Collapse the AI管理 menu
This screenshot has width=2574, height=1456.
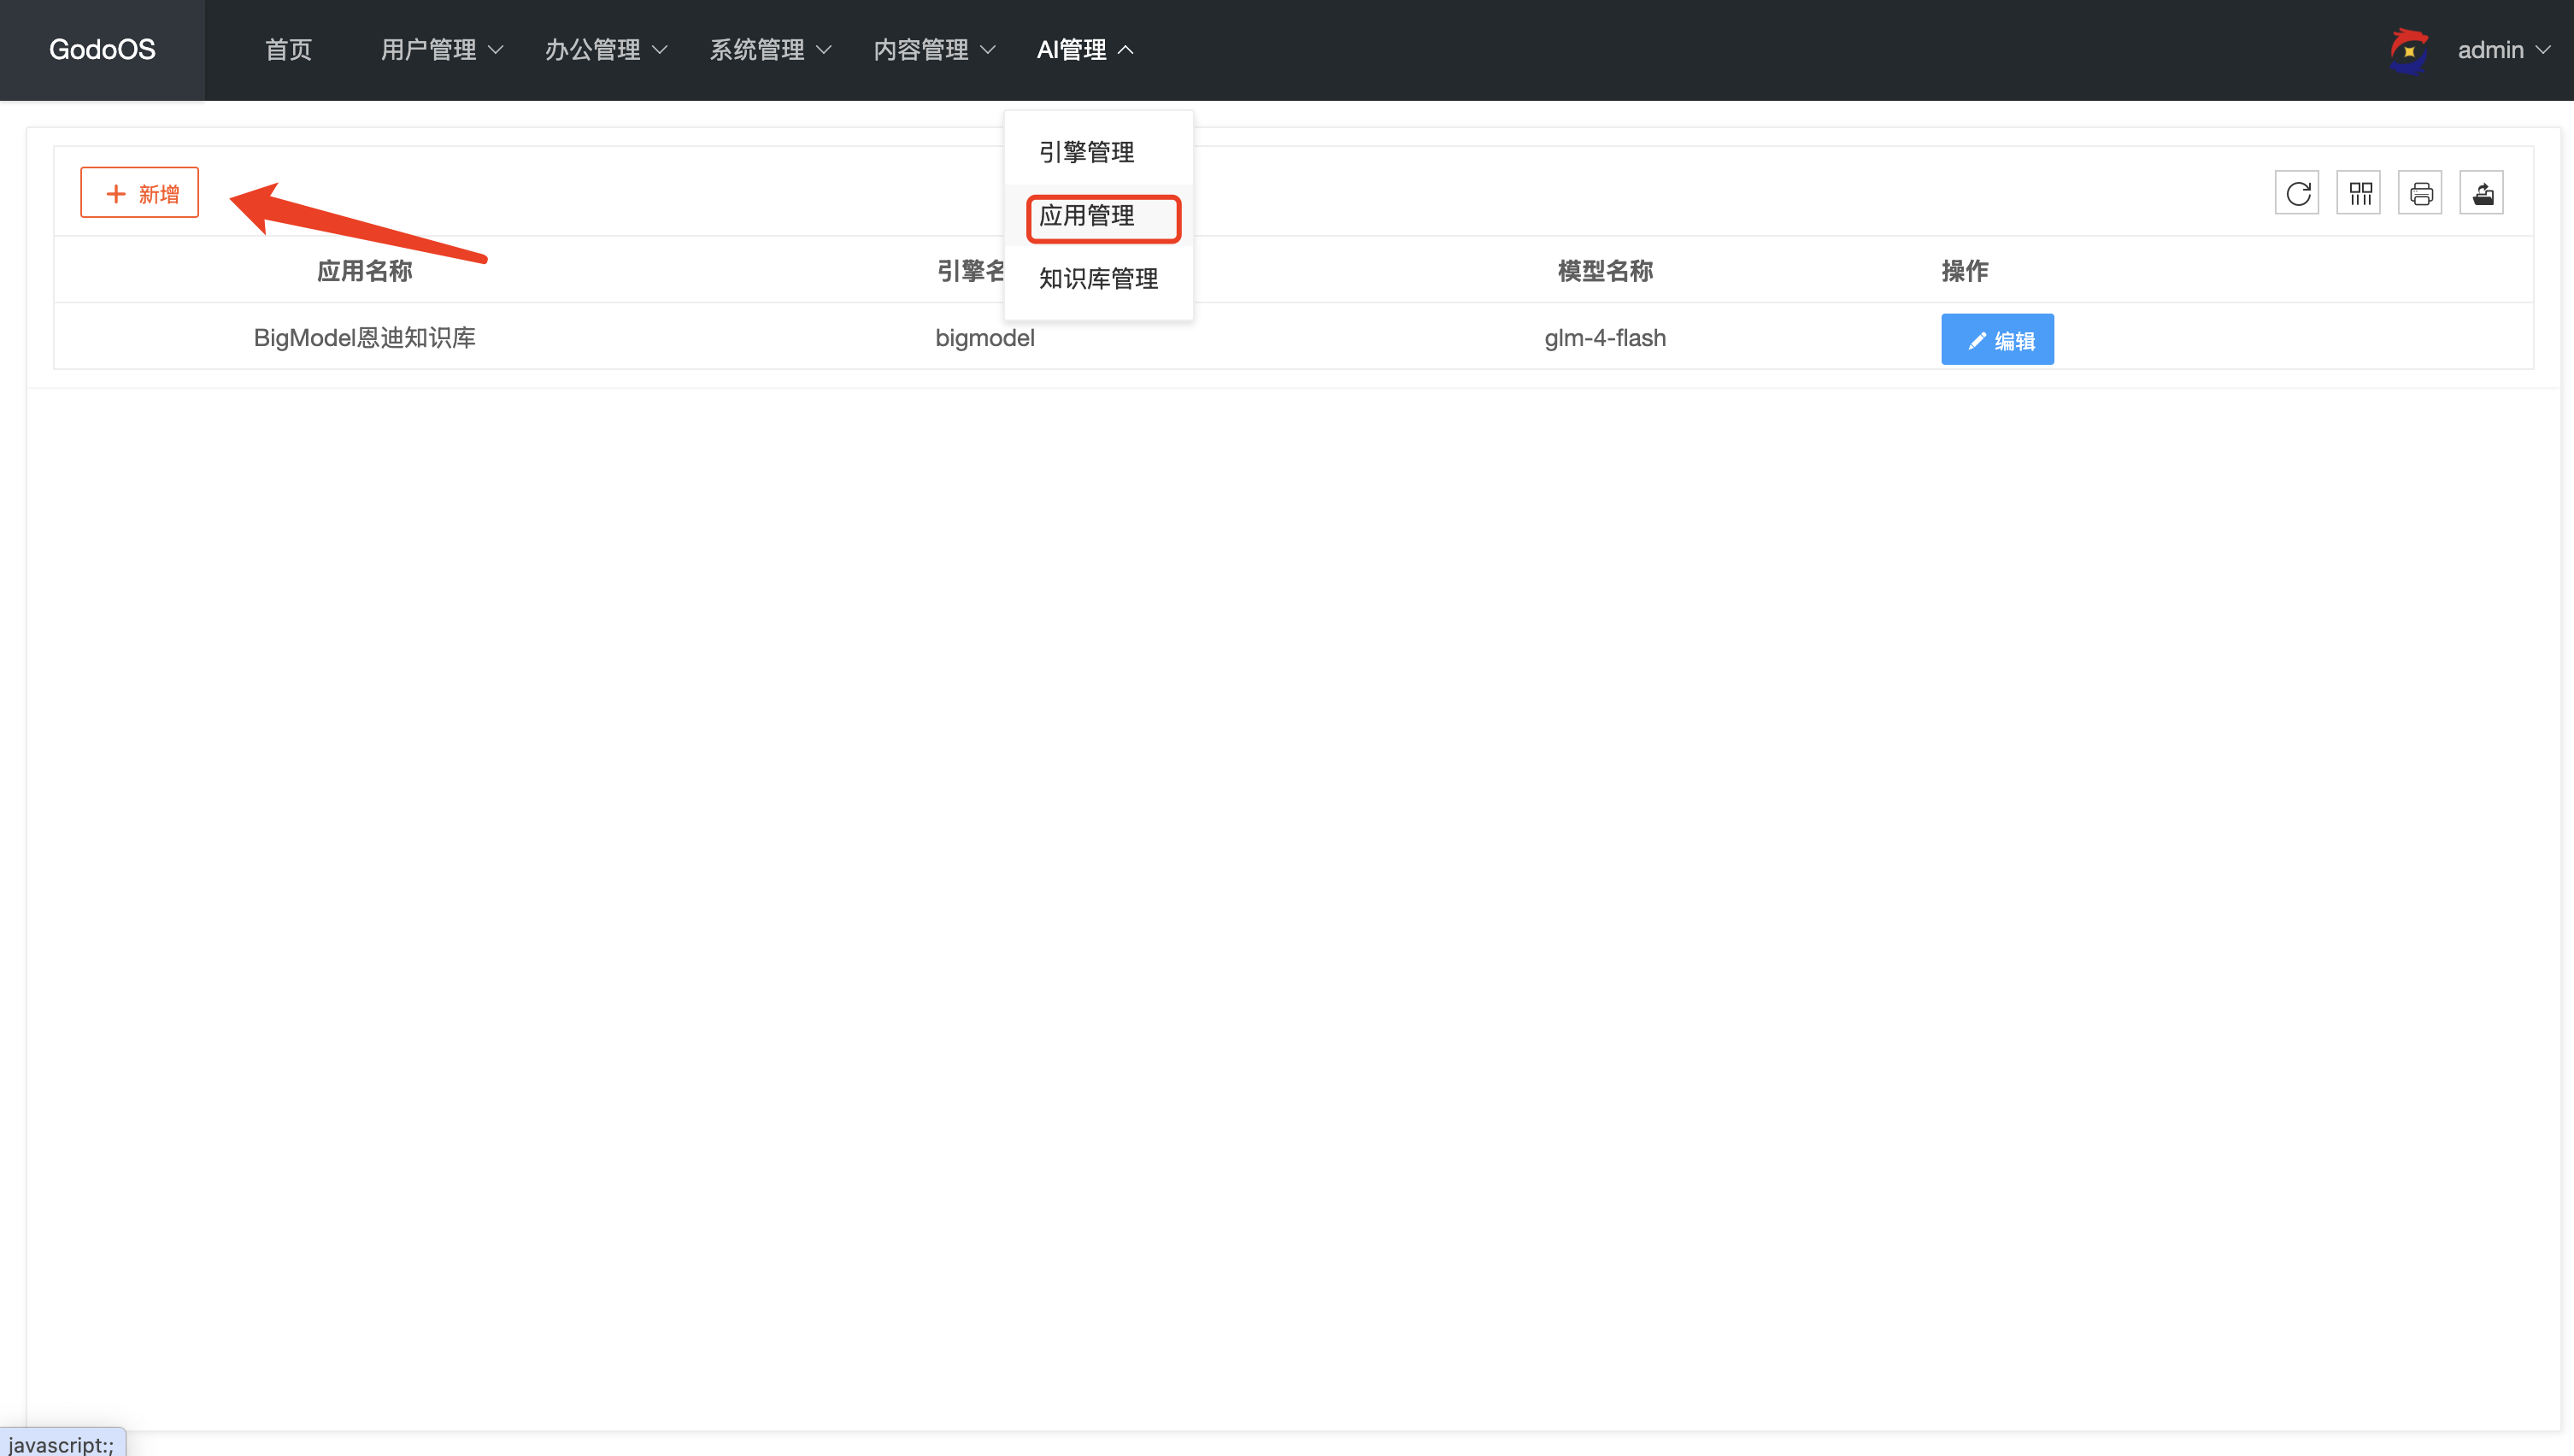click(x=1084, y=50)
